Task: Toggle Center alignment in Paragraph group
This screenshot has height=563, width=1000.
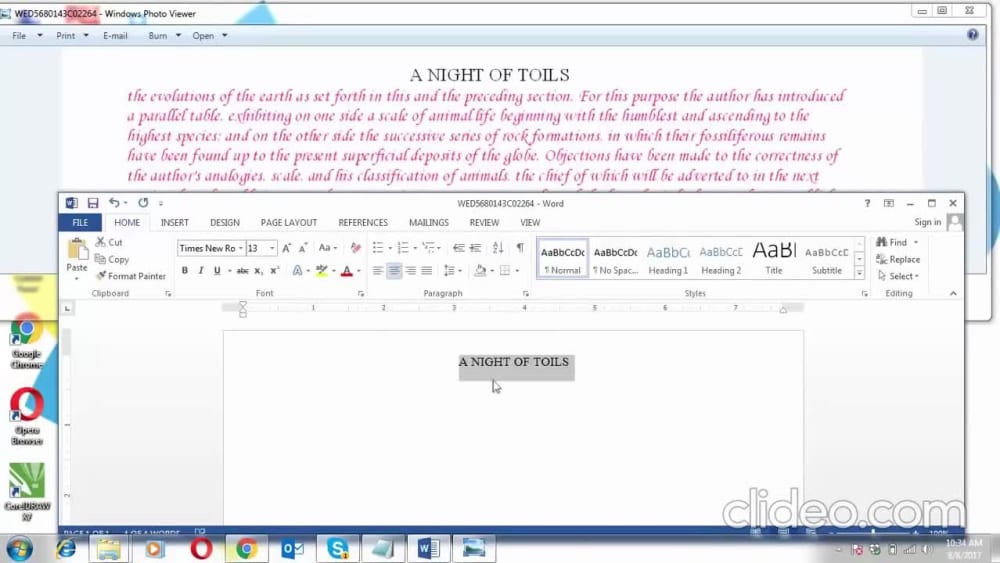Action: pos(394,270)
